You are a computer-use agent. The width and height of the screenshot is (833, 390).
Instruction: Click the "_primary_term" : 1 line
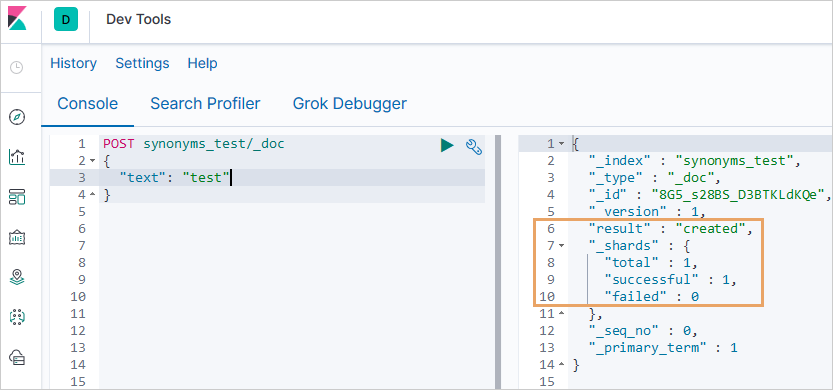662,347
